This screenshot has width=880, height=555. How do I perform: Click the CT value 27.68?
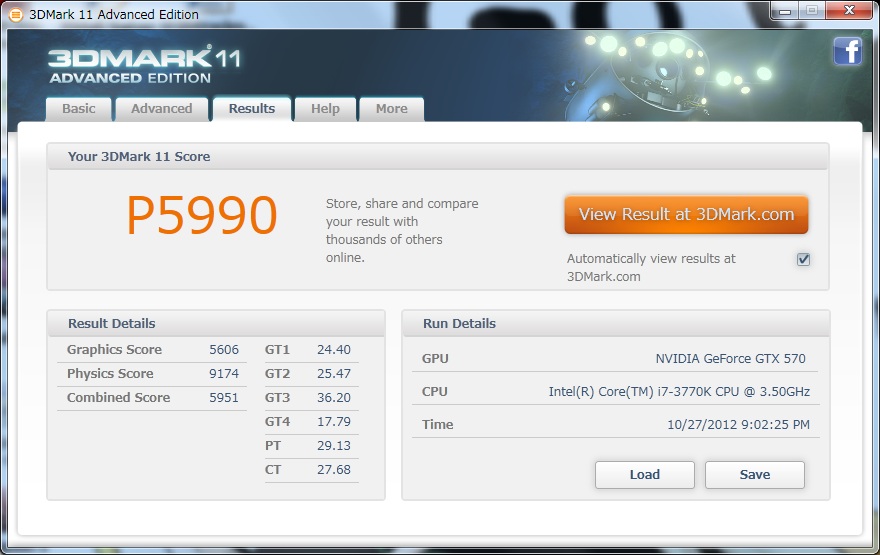(334, 470)
